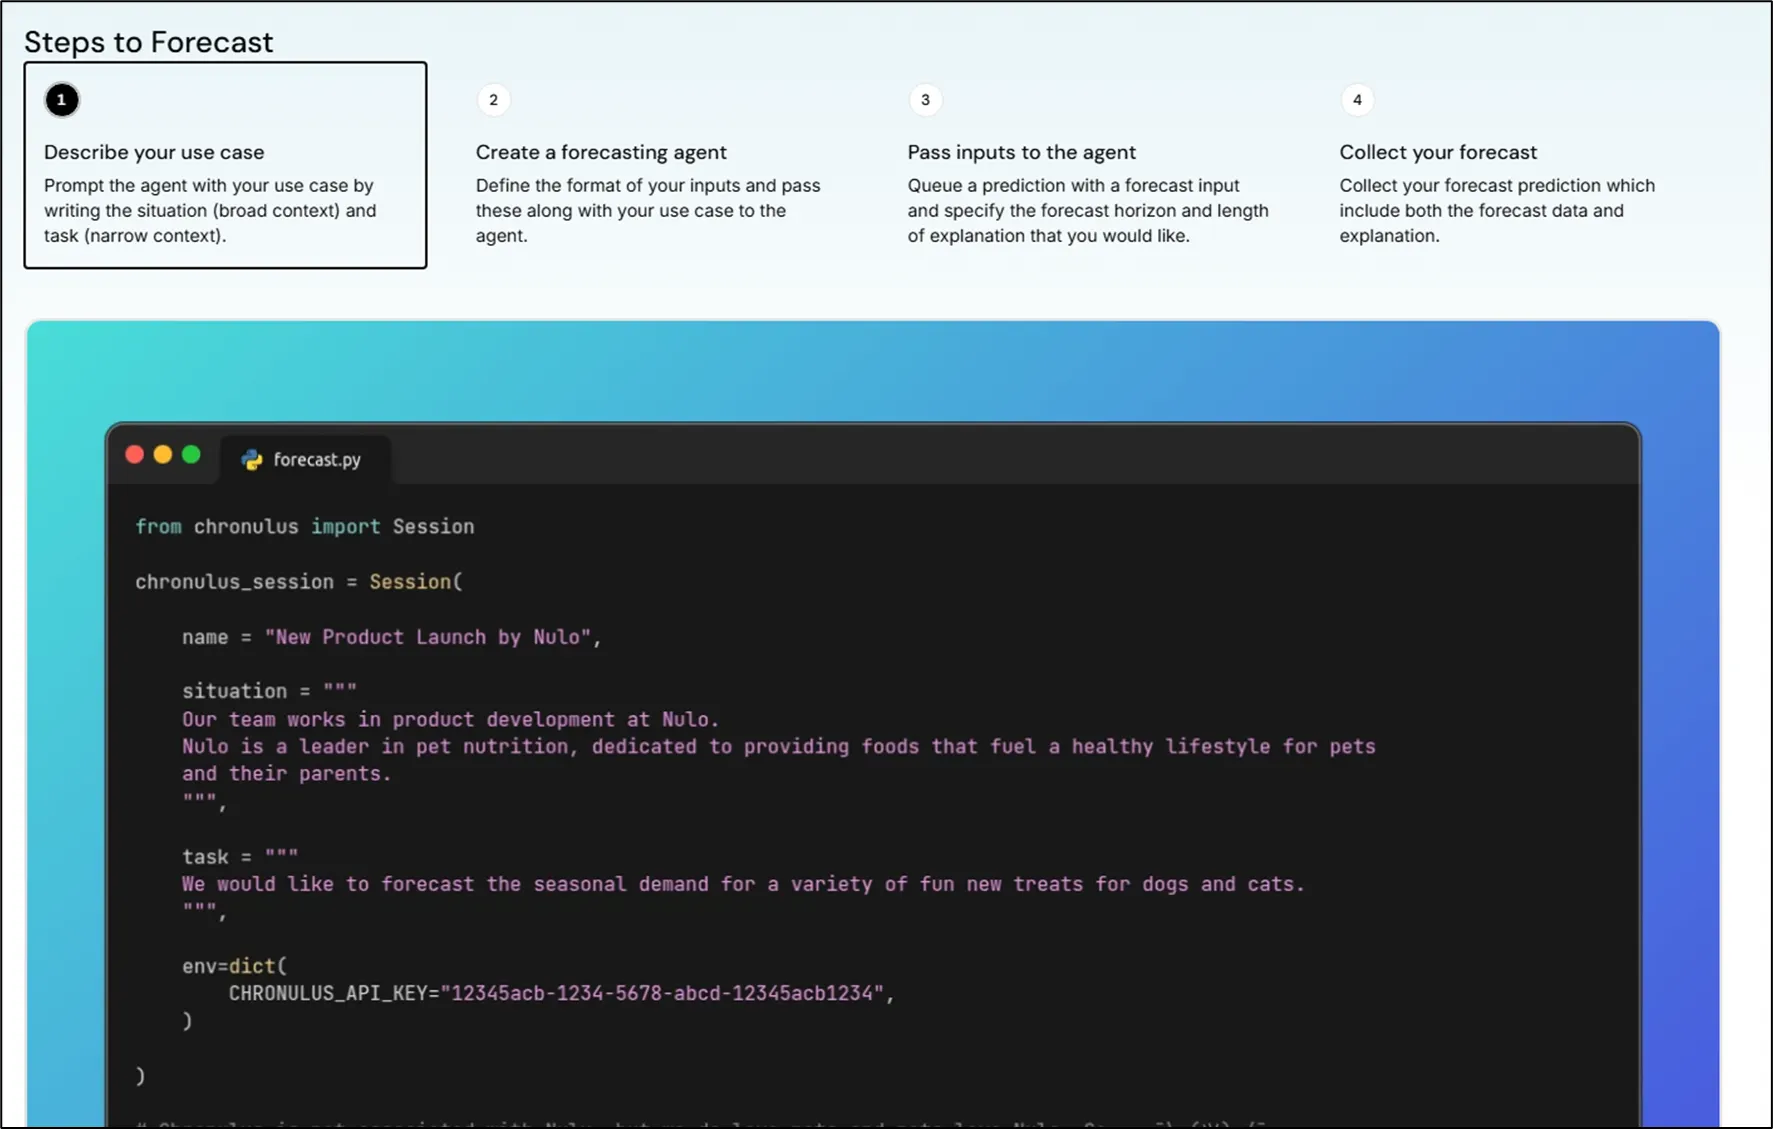
Task: Click the red window dot
Action: pyautogui.click(x=135, y=456)
